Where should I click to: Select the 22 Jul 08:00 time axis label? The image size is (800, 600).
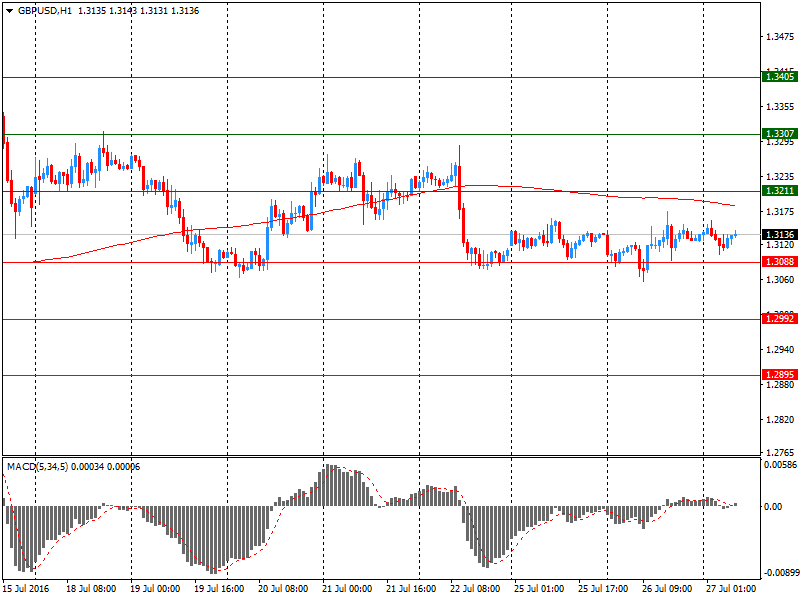475,589
